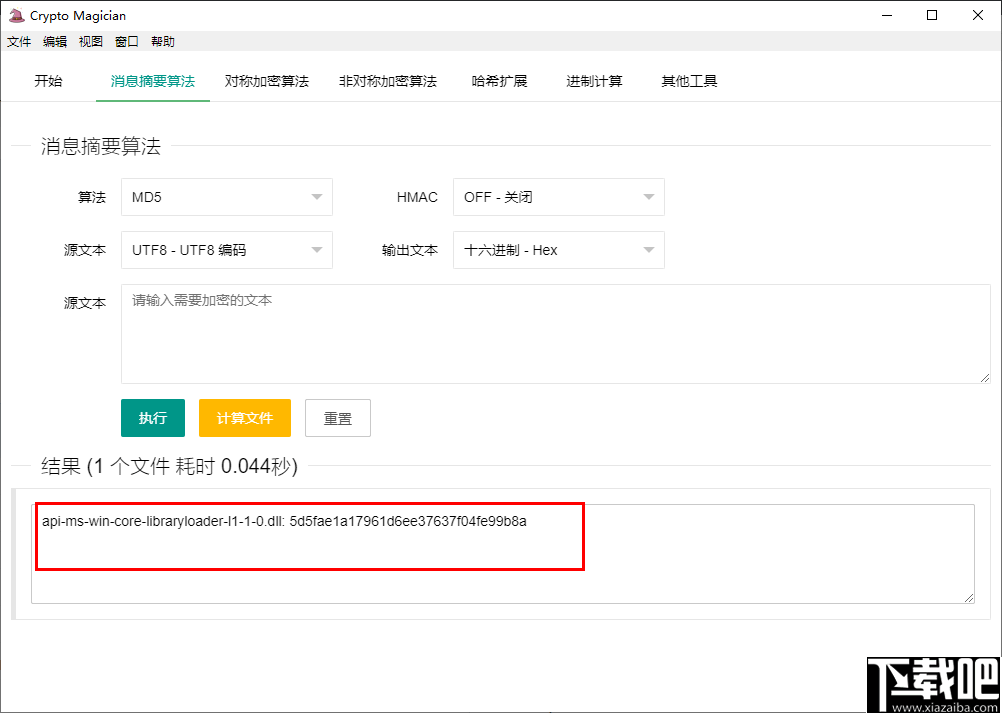Screen dimensions: 1002x713
Task: Click the 重置 button
Action: tap(337, 418)
